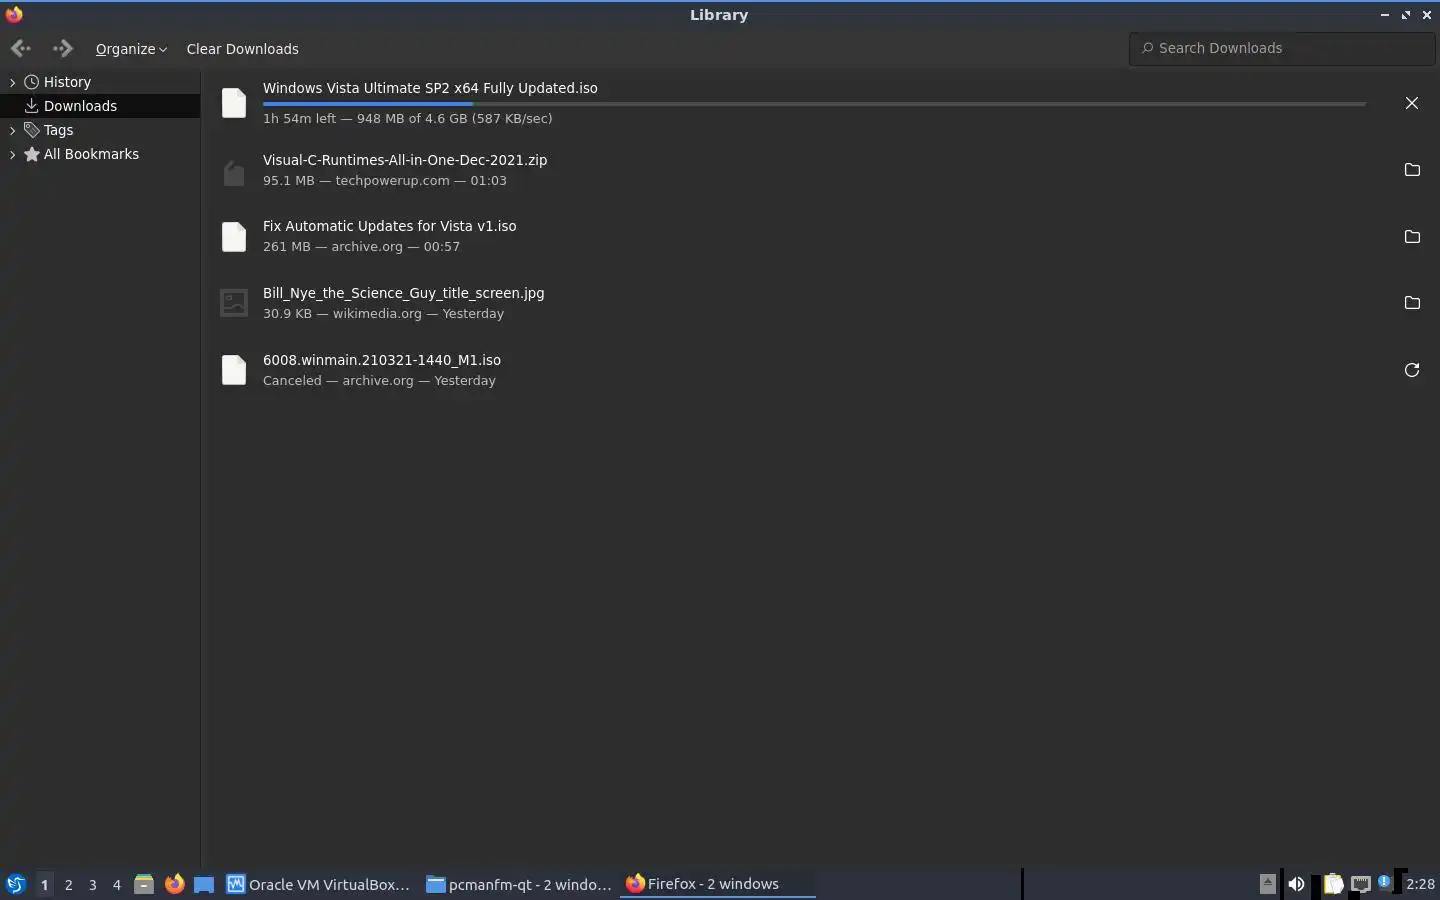Select 6008.winmain.210321-1440_M1.iso entry
Screen dimensions: 1440x900
(x=382, y=360)
